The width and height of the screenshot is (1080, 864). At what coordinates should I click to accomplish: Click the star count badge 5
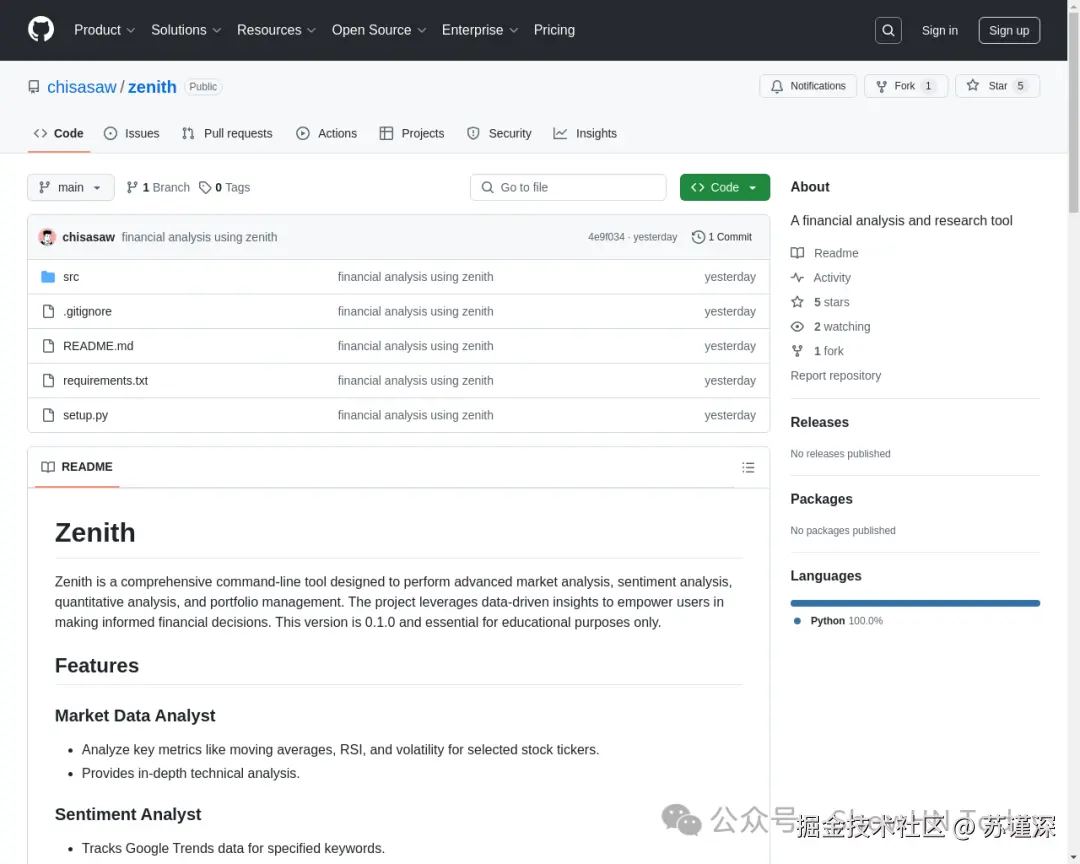click(x=1020, y=86)
